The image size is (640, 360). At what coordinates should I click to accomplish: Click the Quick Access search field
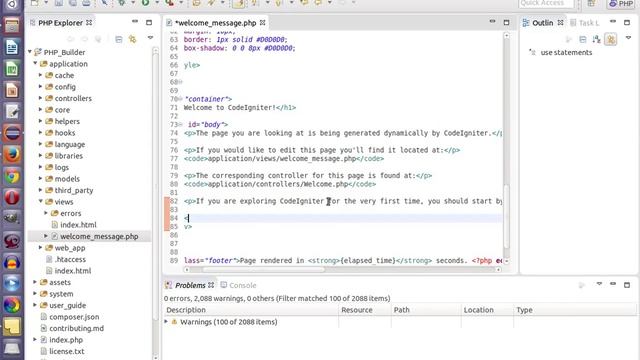546,3
